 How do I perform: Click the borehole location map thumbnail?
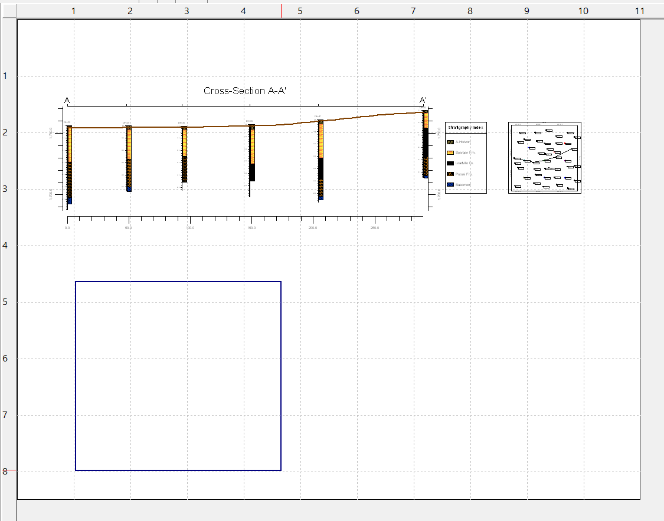[x=545, y=158]
